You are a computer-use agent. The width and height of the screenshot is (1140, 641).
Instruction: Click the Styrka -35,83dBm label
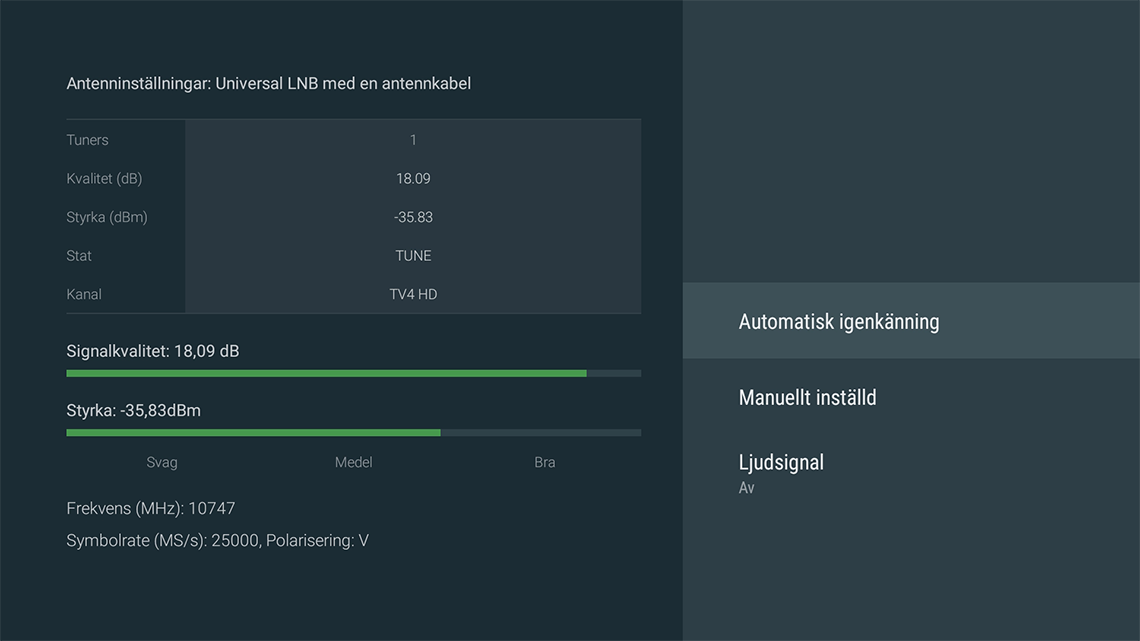(x=133, y=410)
